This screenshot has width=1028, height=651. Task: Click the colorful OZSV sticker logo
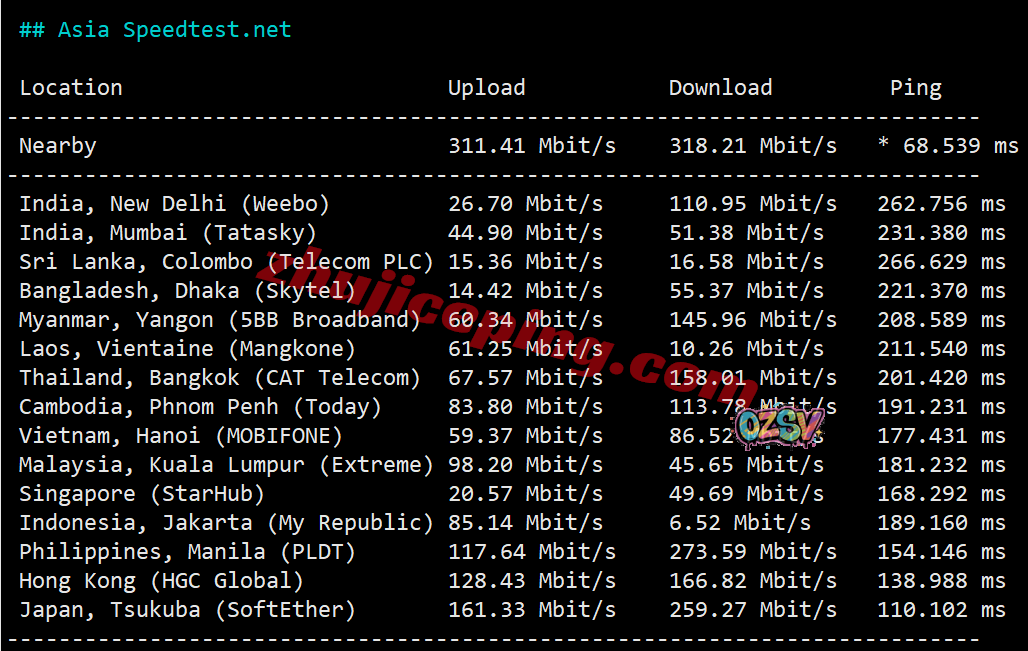[x=778, y=427]
